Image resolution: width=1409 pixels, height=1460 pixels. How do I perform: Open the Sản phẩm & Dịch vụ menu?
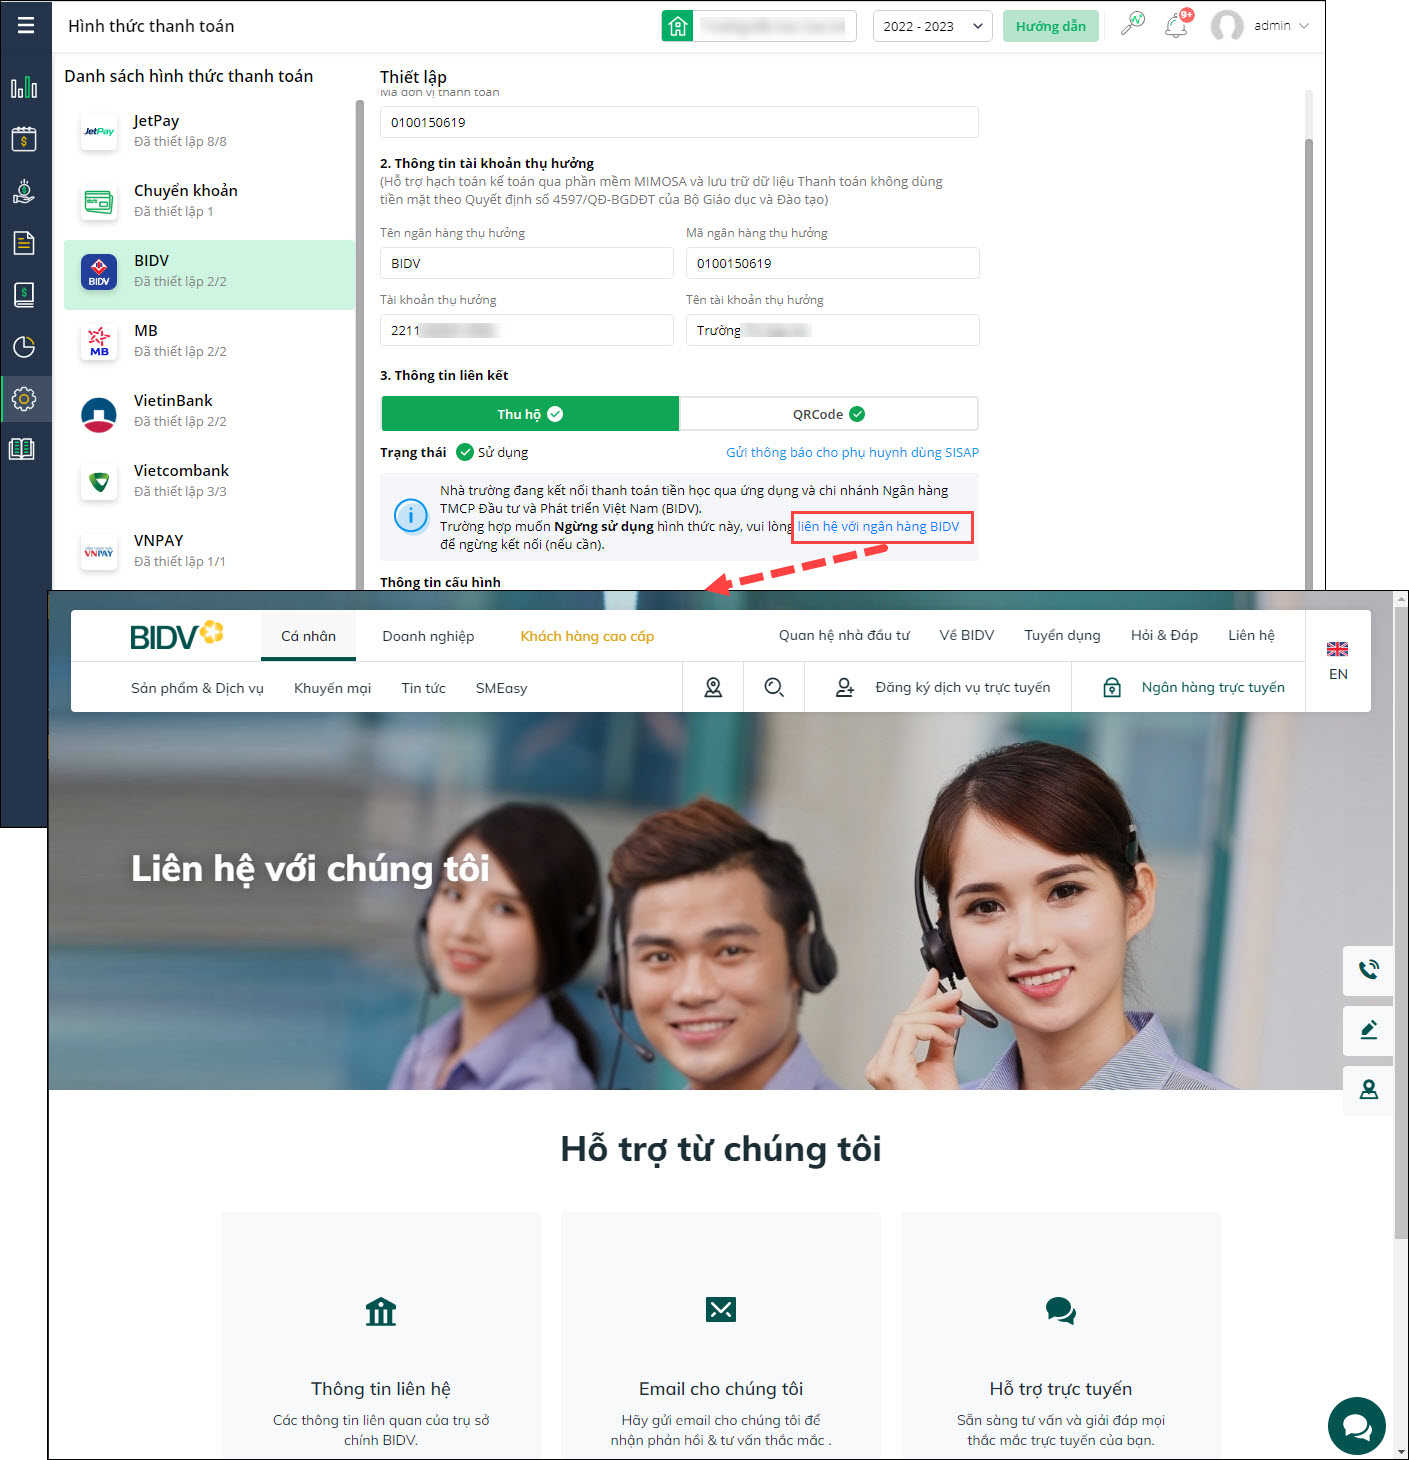(x=197, y=688)
